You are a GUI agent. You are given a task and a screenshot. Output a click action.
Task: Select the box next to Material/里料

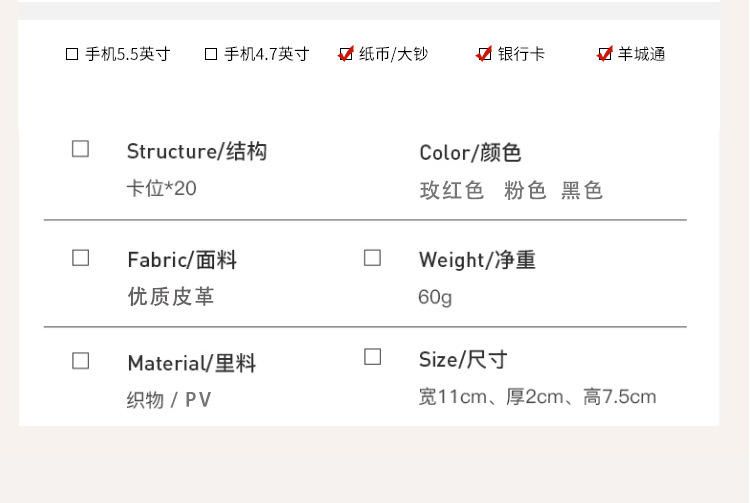coord(81,361)
